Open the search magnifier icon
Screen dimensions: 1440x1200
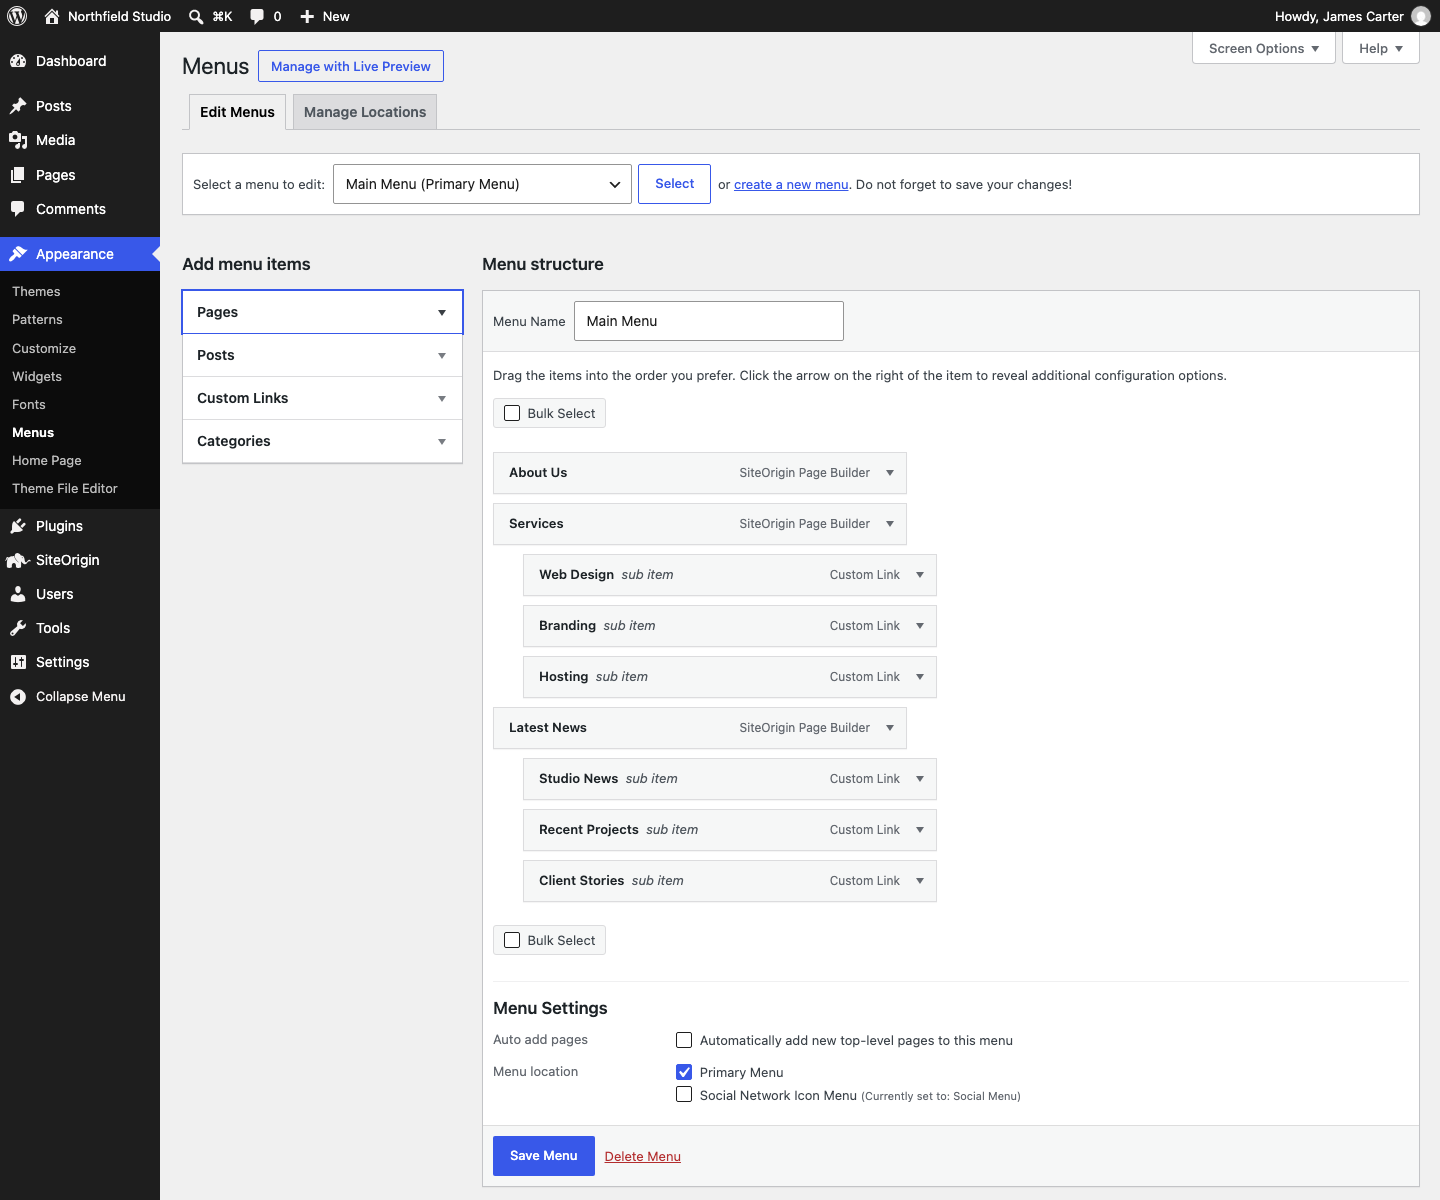196,16
